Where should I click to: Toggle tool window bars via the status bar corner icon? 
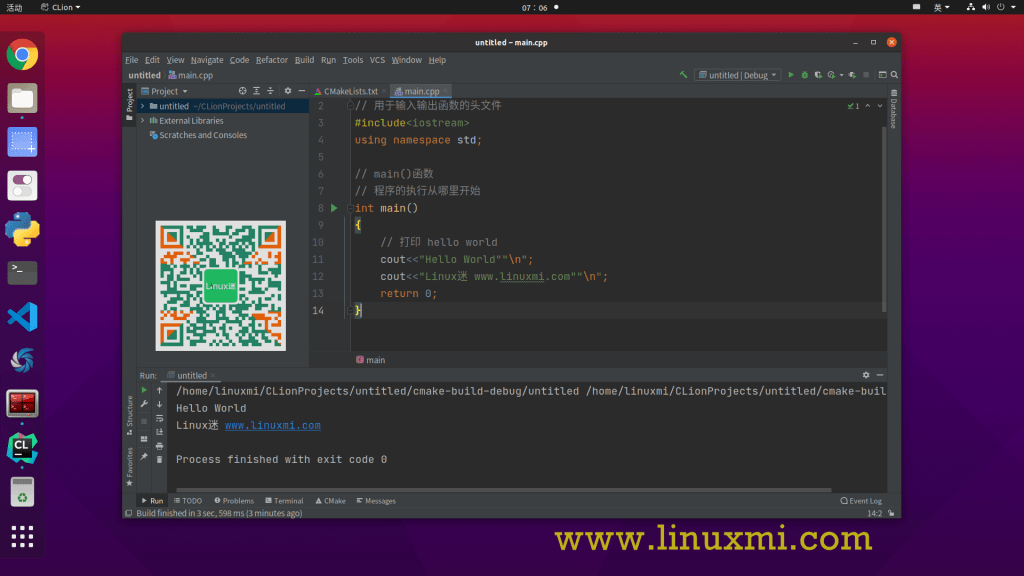coord(129,513)
